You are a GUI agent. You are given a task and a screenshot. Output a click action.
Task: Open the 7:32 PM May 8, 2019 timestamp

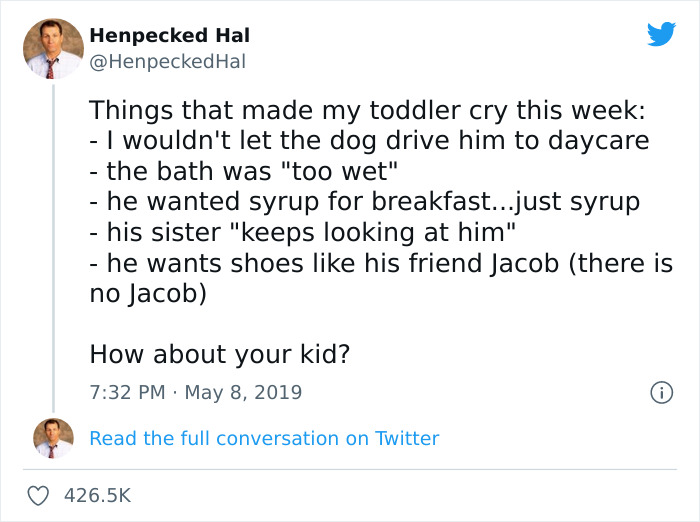click(195, 392)
